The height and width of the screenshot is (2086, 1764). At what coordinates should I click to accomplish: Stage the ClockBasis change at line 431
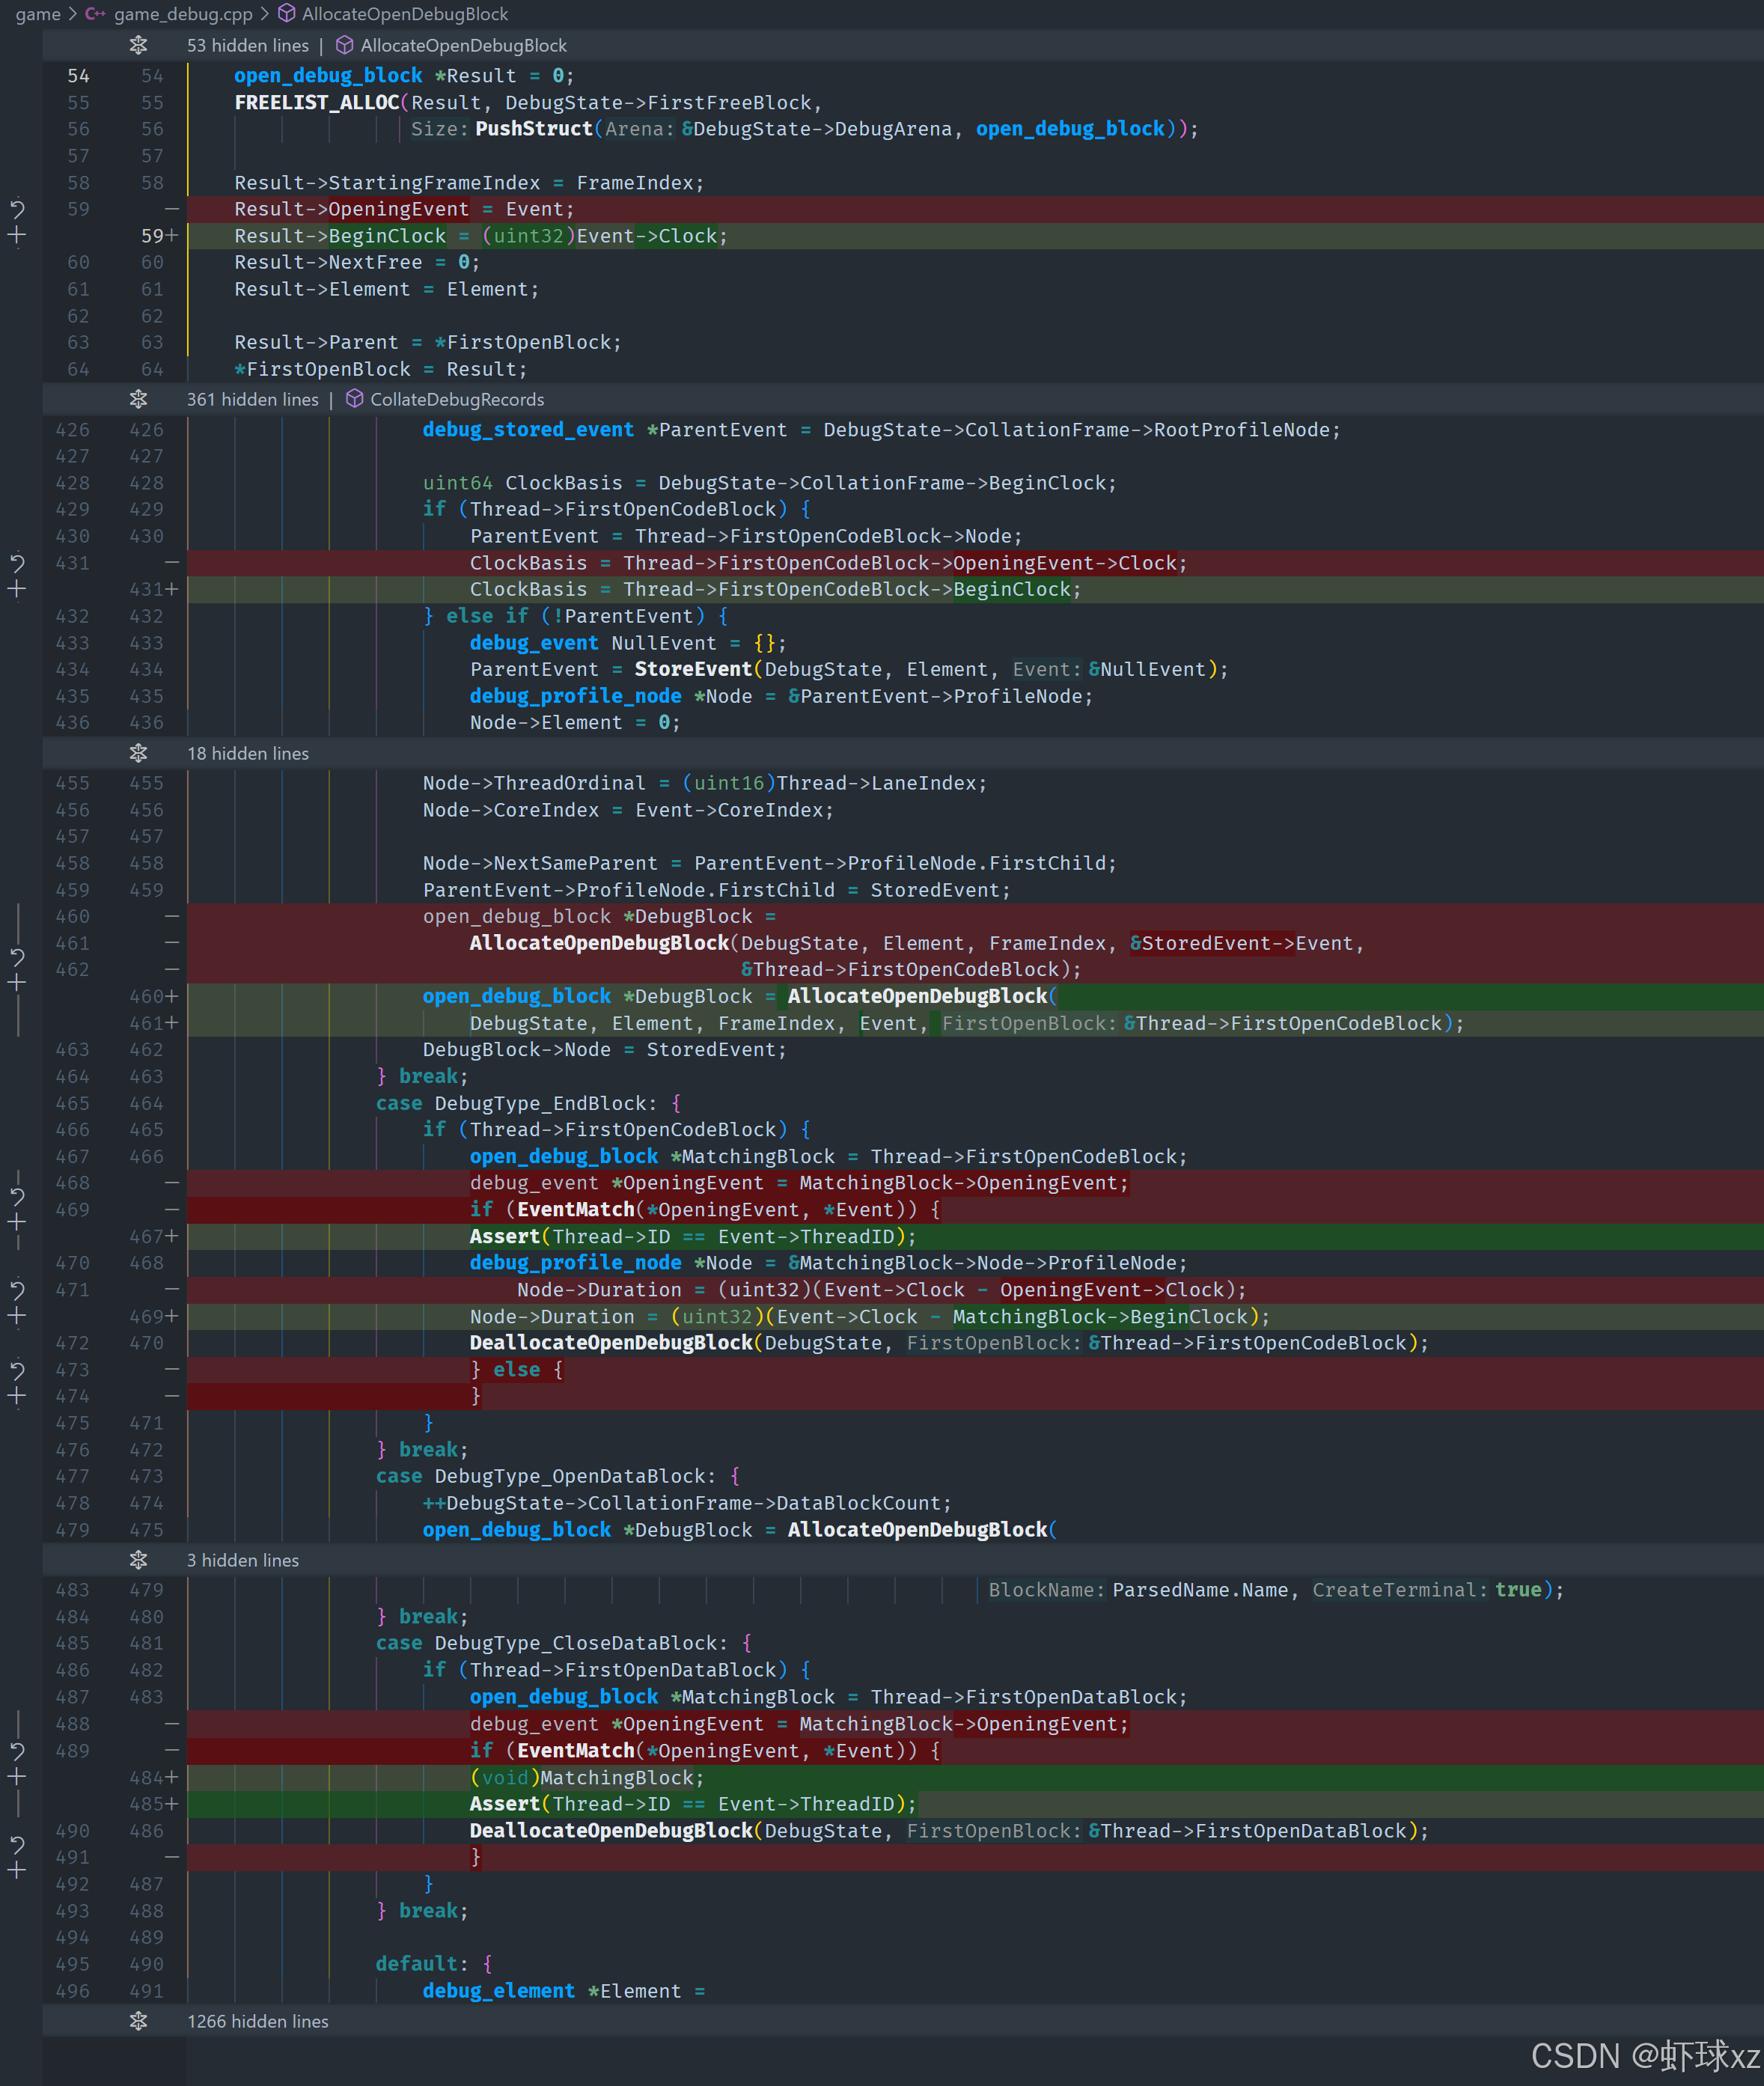(x=17, y=590)
